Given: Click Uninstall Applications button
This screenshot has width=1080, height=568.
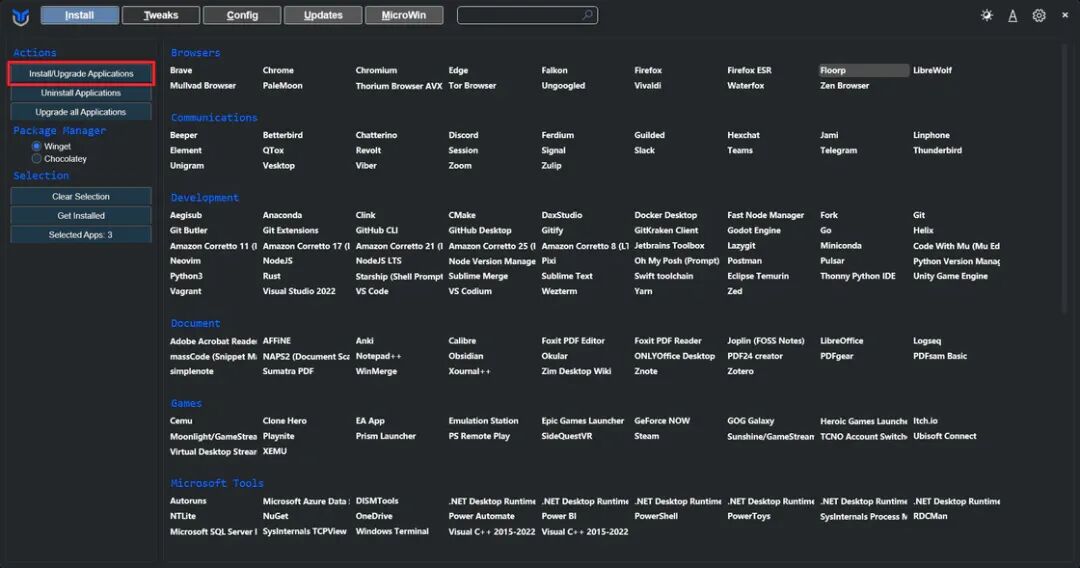Looking at the screenshot, I should pos(81,93).
